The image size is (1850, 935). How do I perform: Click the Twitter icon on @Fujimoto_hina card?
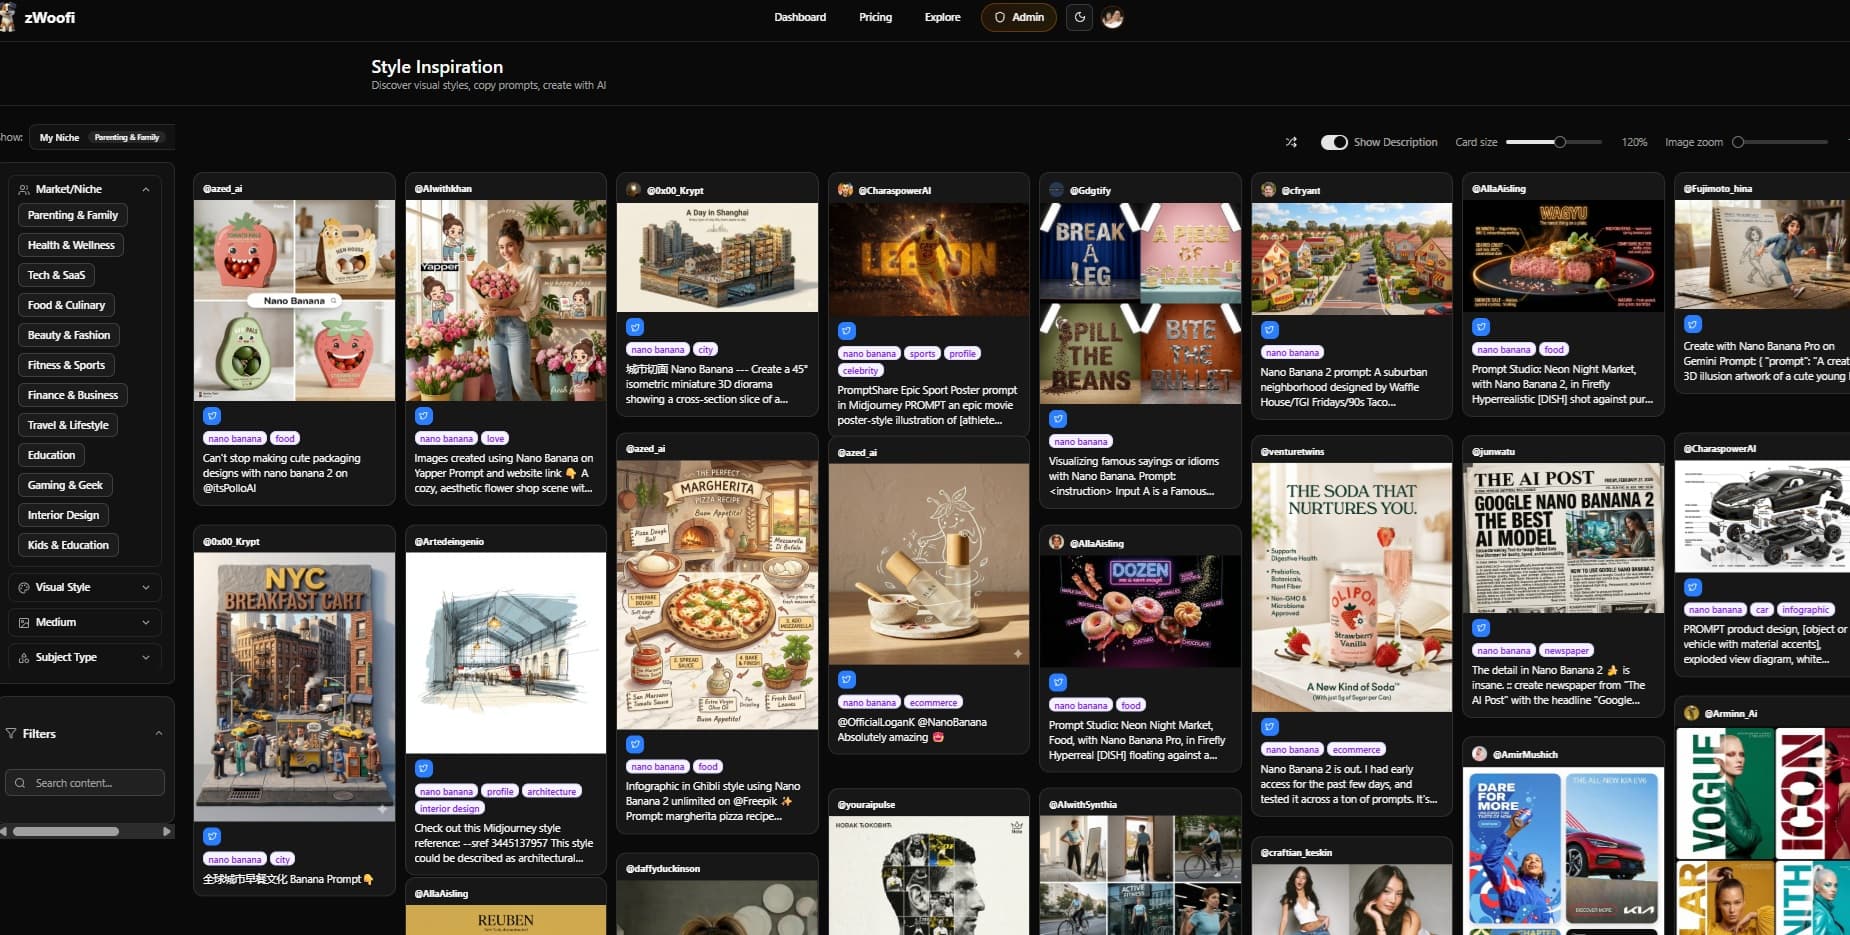(x=1693, y=324)
